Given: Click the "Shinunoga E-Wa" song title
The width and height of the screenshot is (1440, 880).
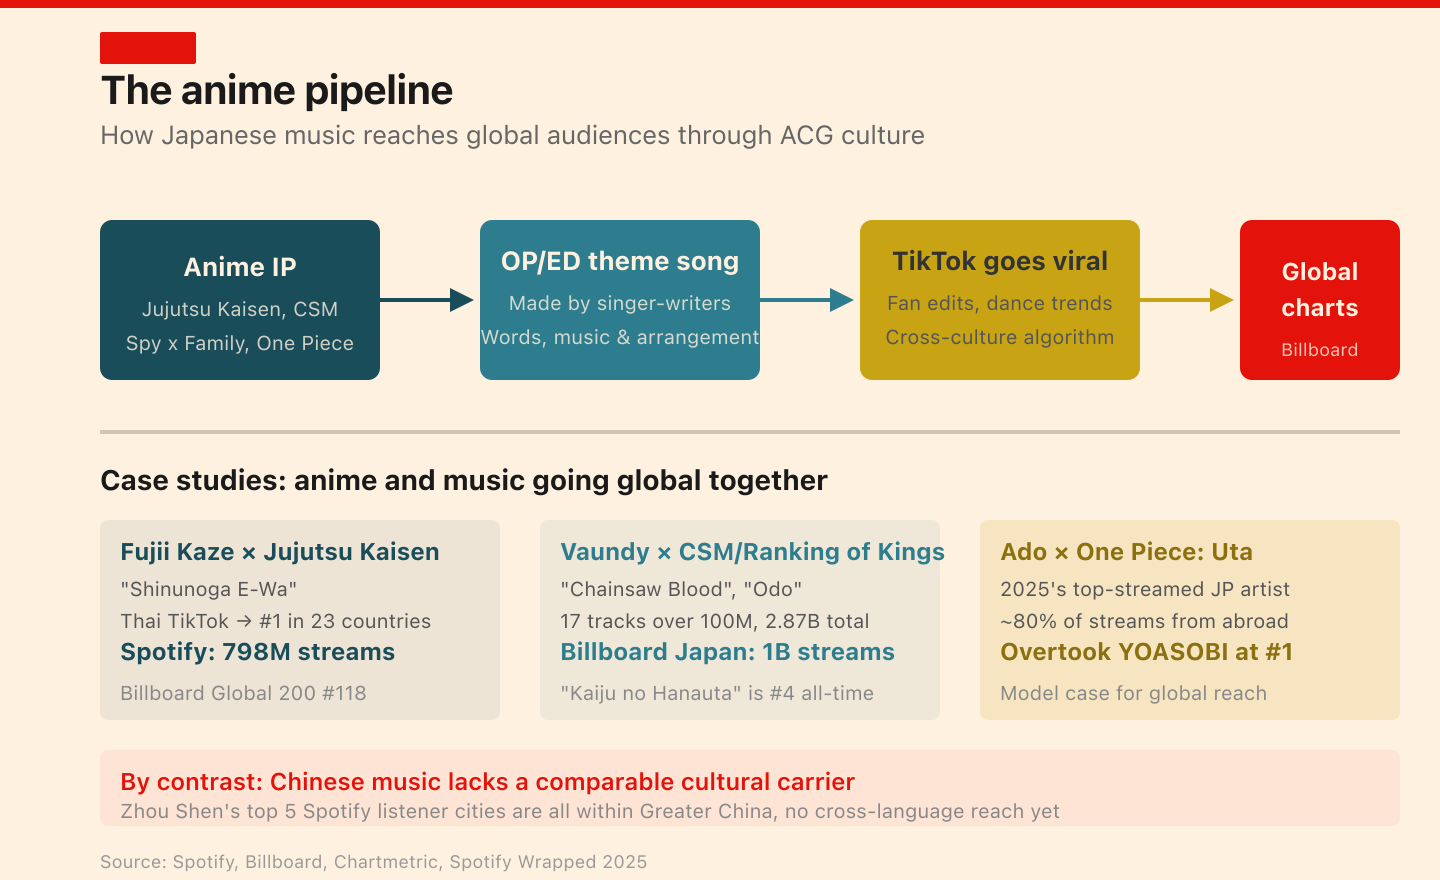Looking at the screenshot, I should tap(209, 589).
